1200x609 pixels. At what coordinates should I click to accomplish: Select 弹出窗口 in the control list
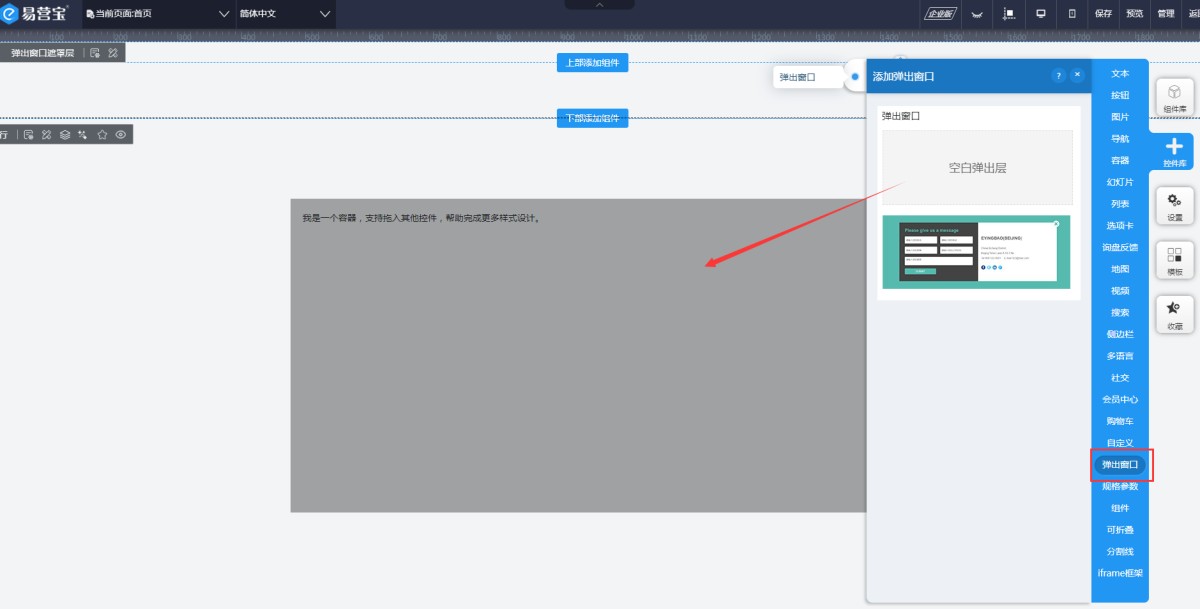coord(1119,465)
